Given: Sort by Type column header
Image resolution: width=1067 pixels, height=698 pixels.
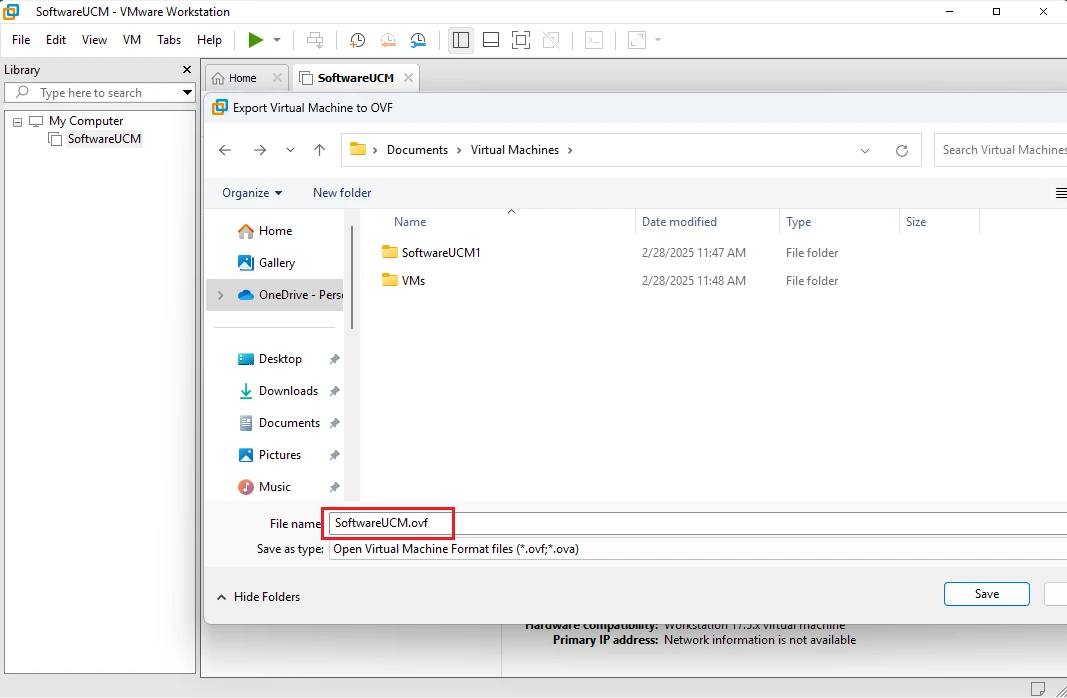Looking at the screenshot, I should pyautogui.click(x=798, y=222).
